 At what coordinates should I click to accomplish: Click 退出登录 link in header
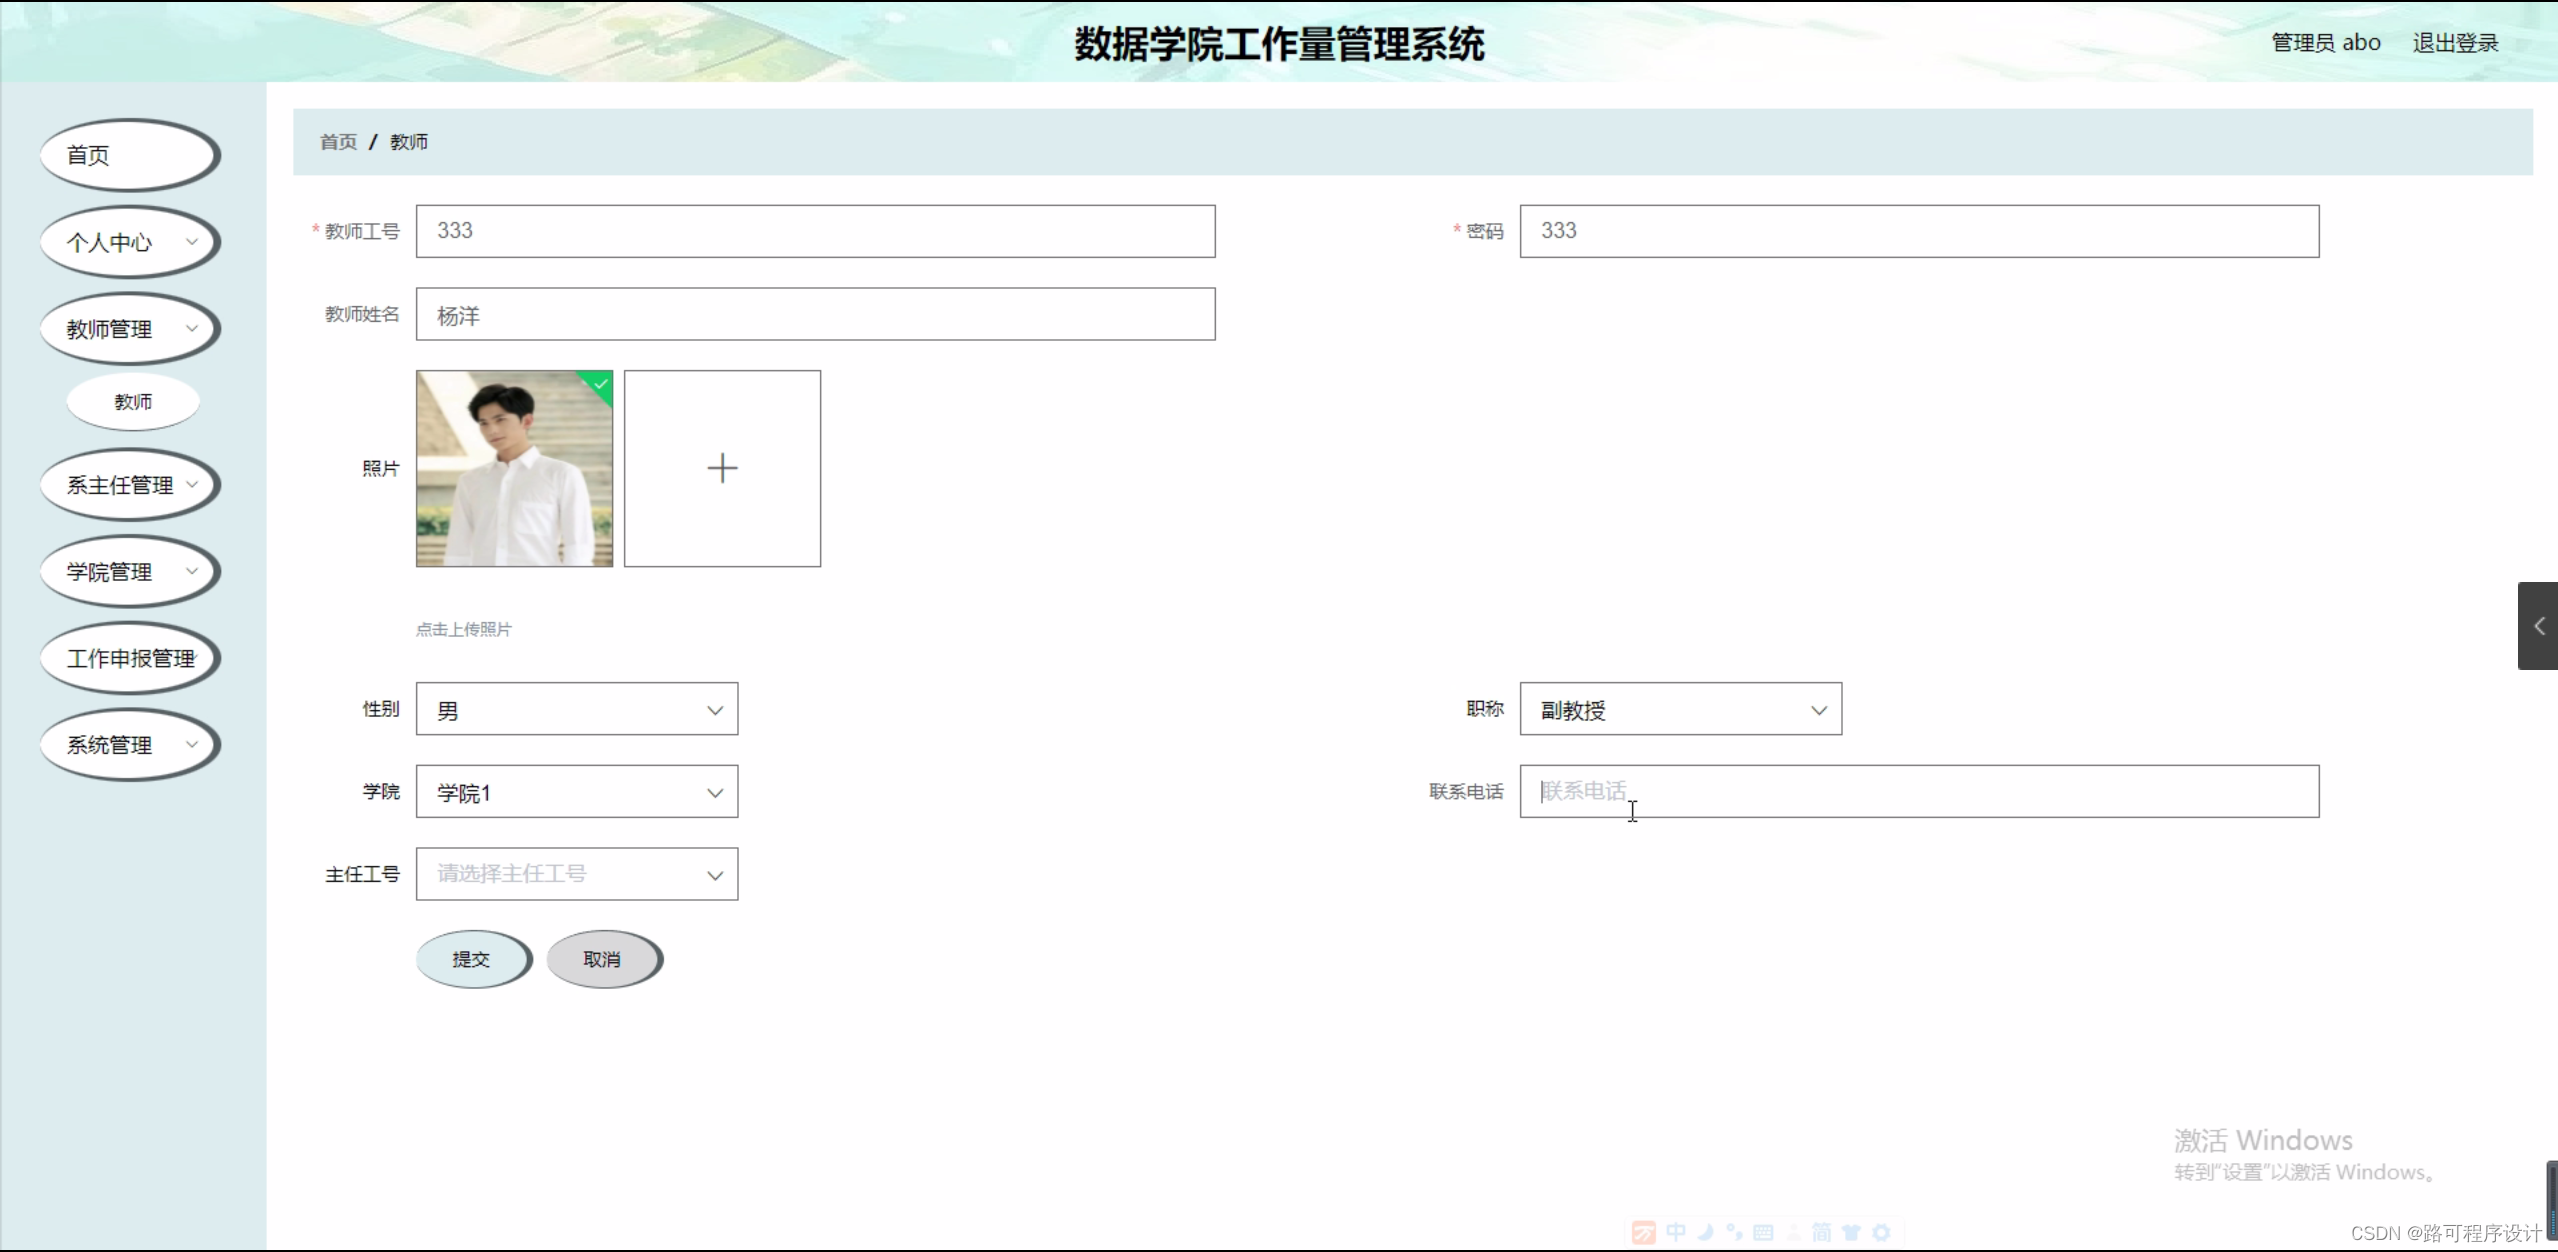pyautogui.click(x=2455, y=43)
